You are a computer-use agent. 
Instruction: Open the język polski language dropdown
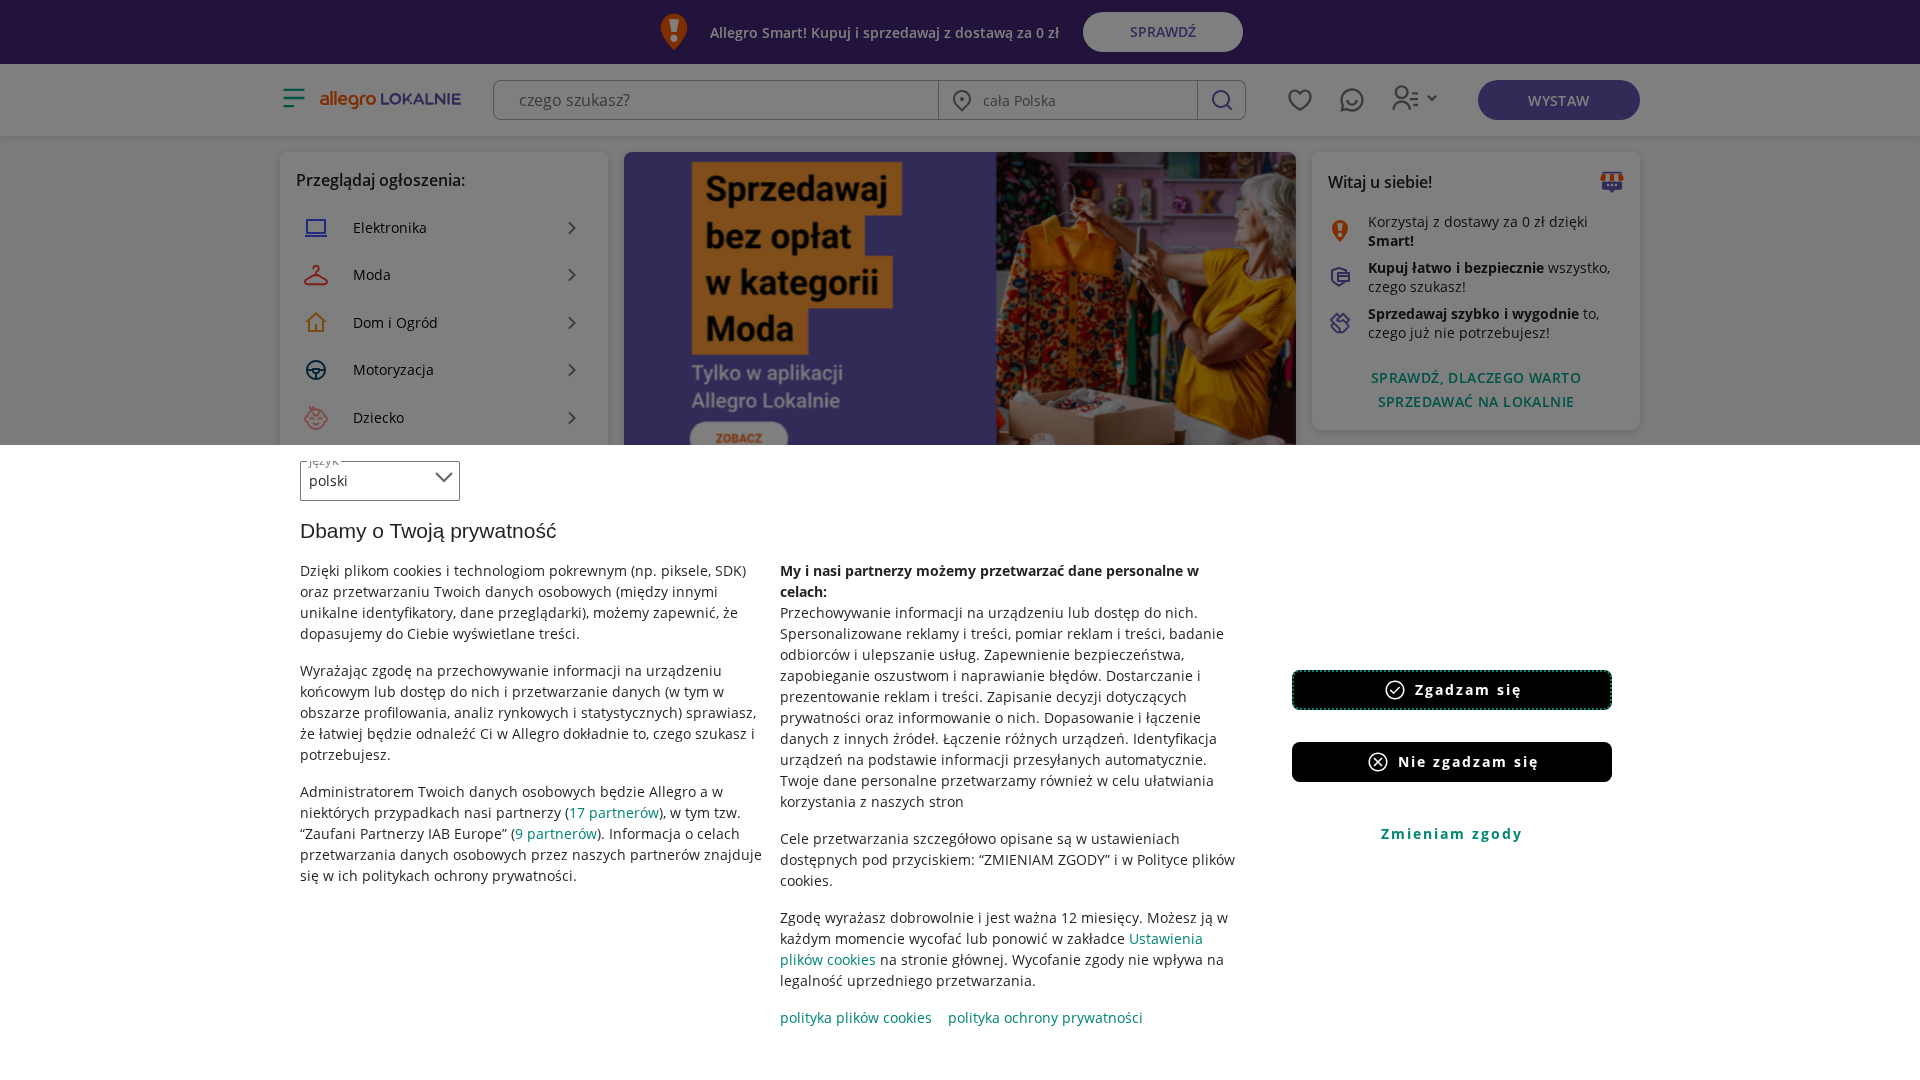[x=380, y=481]
